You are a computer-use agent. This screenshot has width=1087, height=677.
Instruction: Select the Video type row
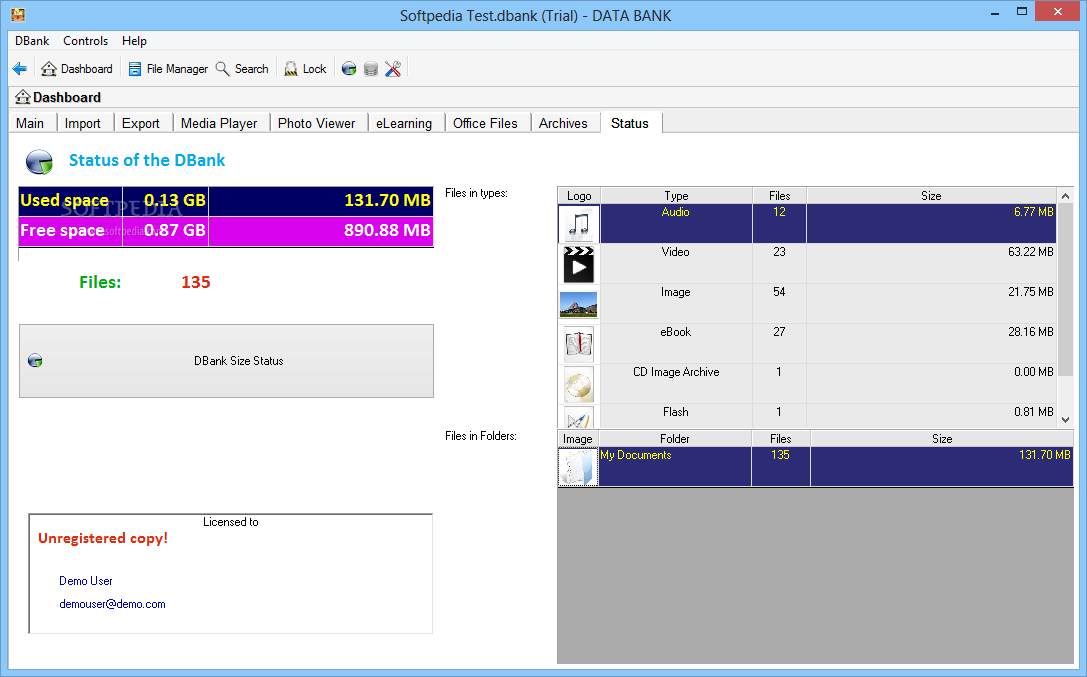pyautogui.click(x=807, y=263)
